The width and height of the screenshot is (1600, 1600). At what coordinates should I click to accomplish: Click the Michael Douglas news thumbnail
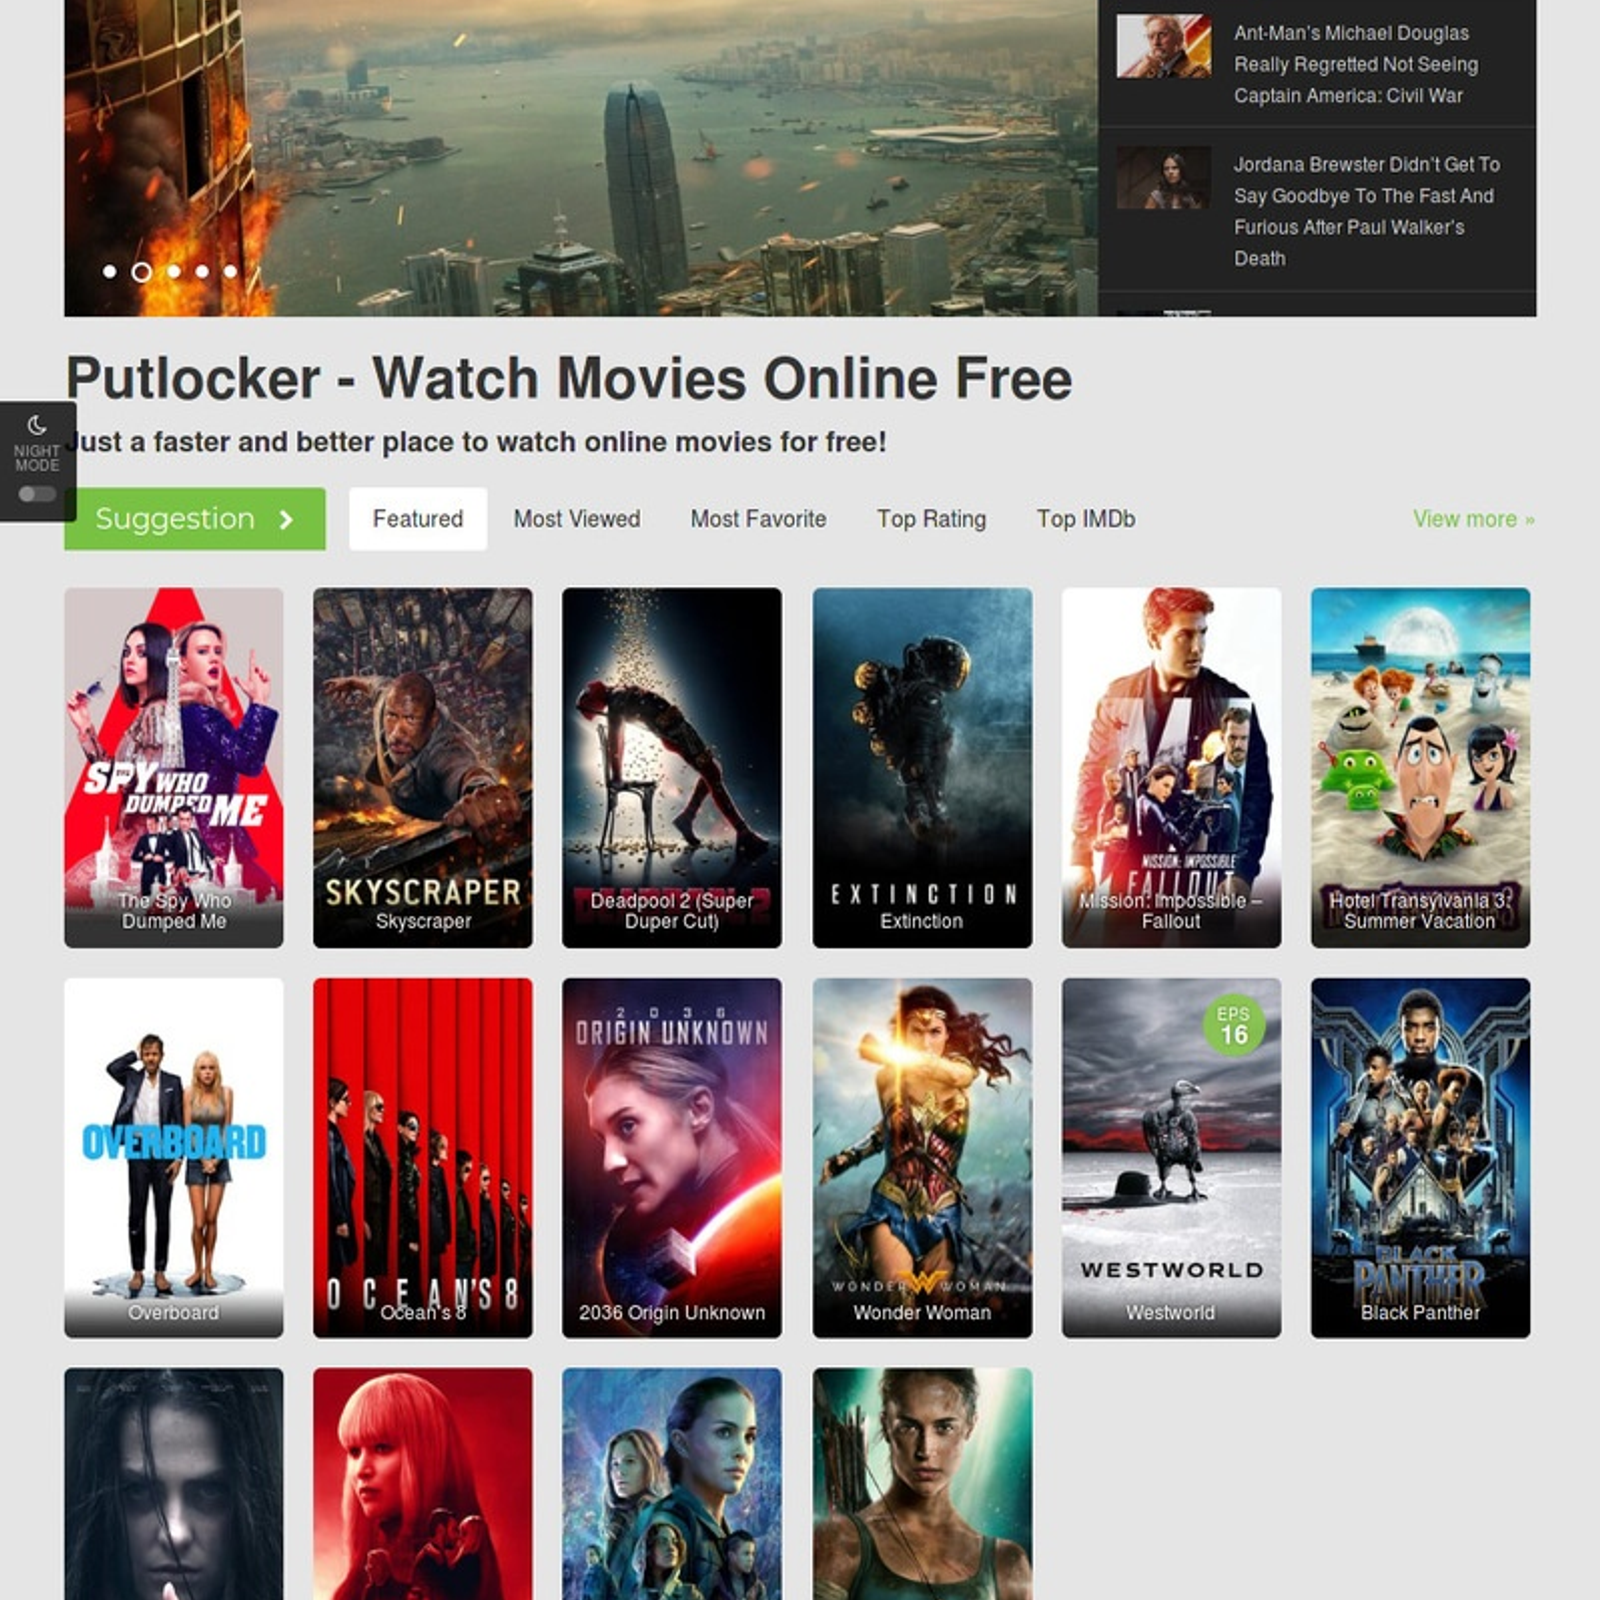[x=1163, y=46]
